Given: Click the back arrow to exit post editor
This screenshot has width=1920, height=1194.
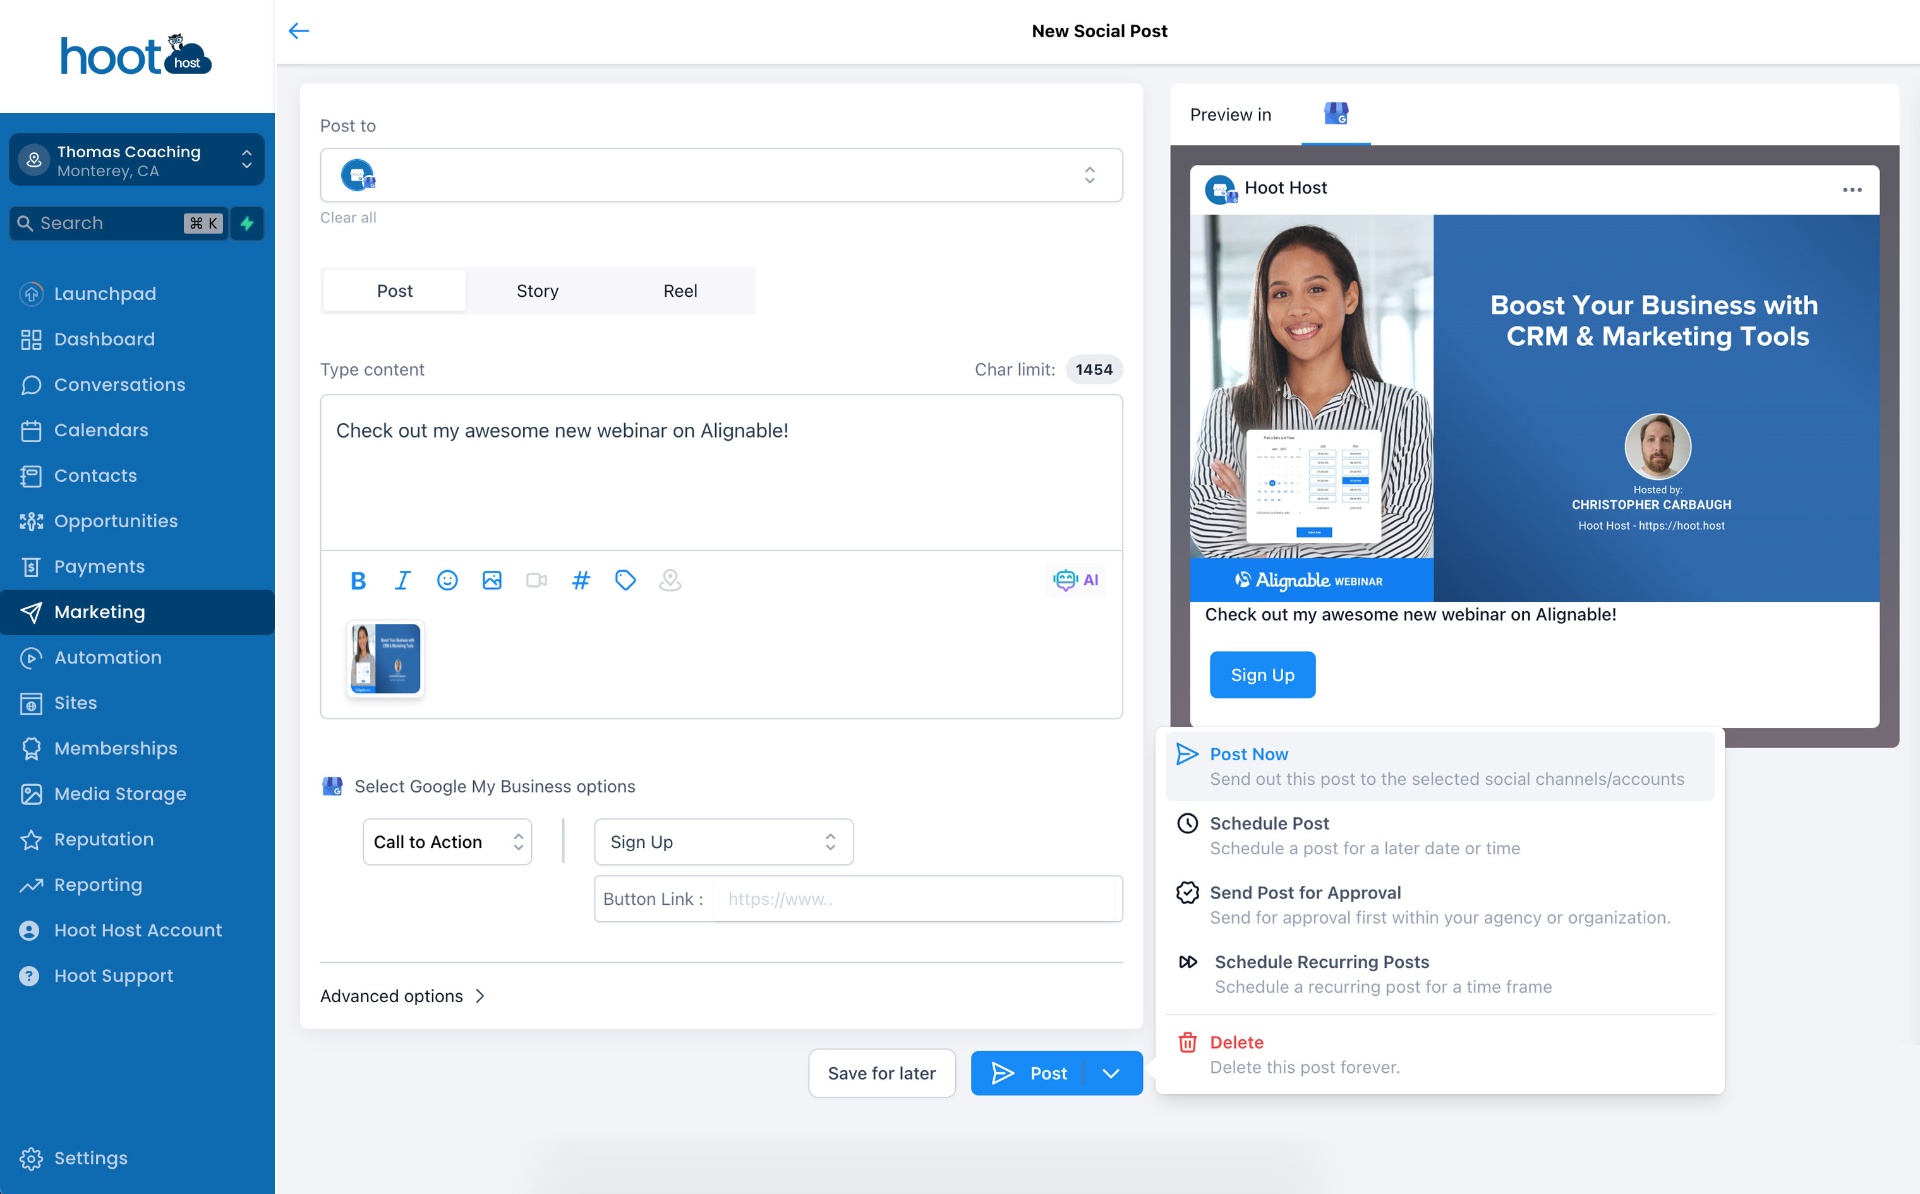Looking at the screenshot, I should (299, 31).
